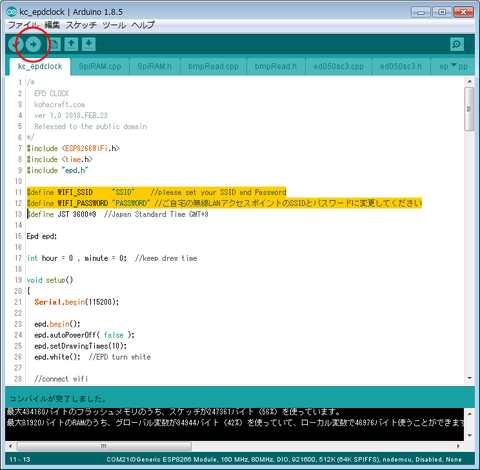Click the 'Epd epd;' declaration line
The image size is (480, 470).
(x=42, y=236)
